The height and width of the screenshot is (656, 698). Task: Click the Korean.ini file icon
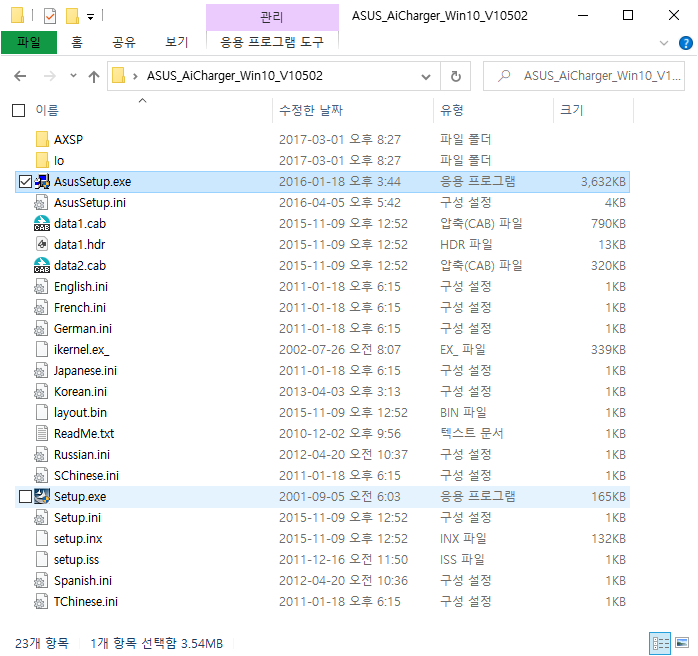click(x=41, y=392)
